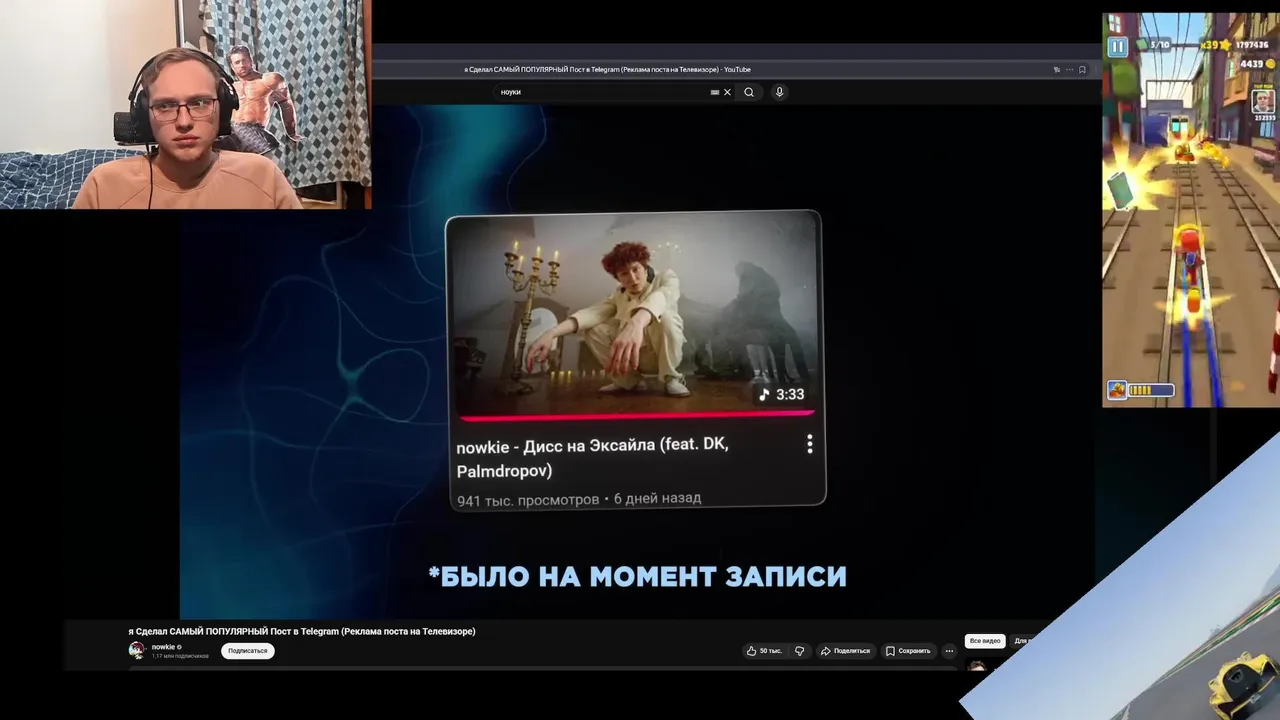Click the '941 тыс. просмотров' view count text

pos(528,499)
